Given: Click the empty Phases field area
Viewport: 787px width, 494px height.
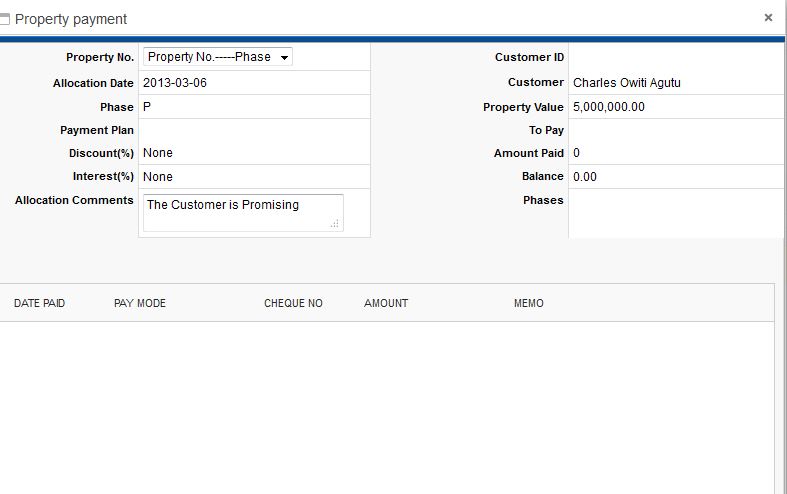Looking at the screenshot, I should [x=675, y=212].
